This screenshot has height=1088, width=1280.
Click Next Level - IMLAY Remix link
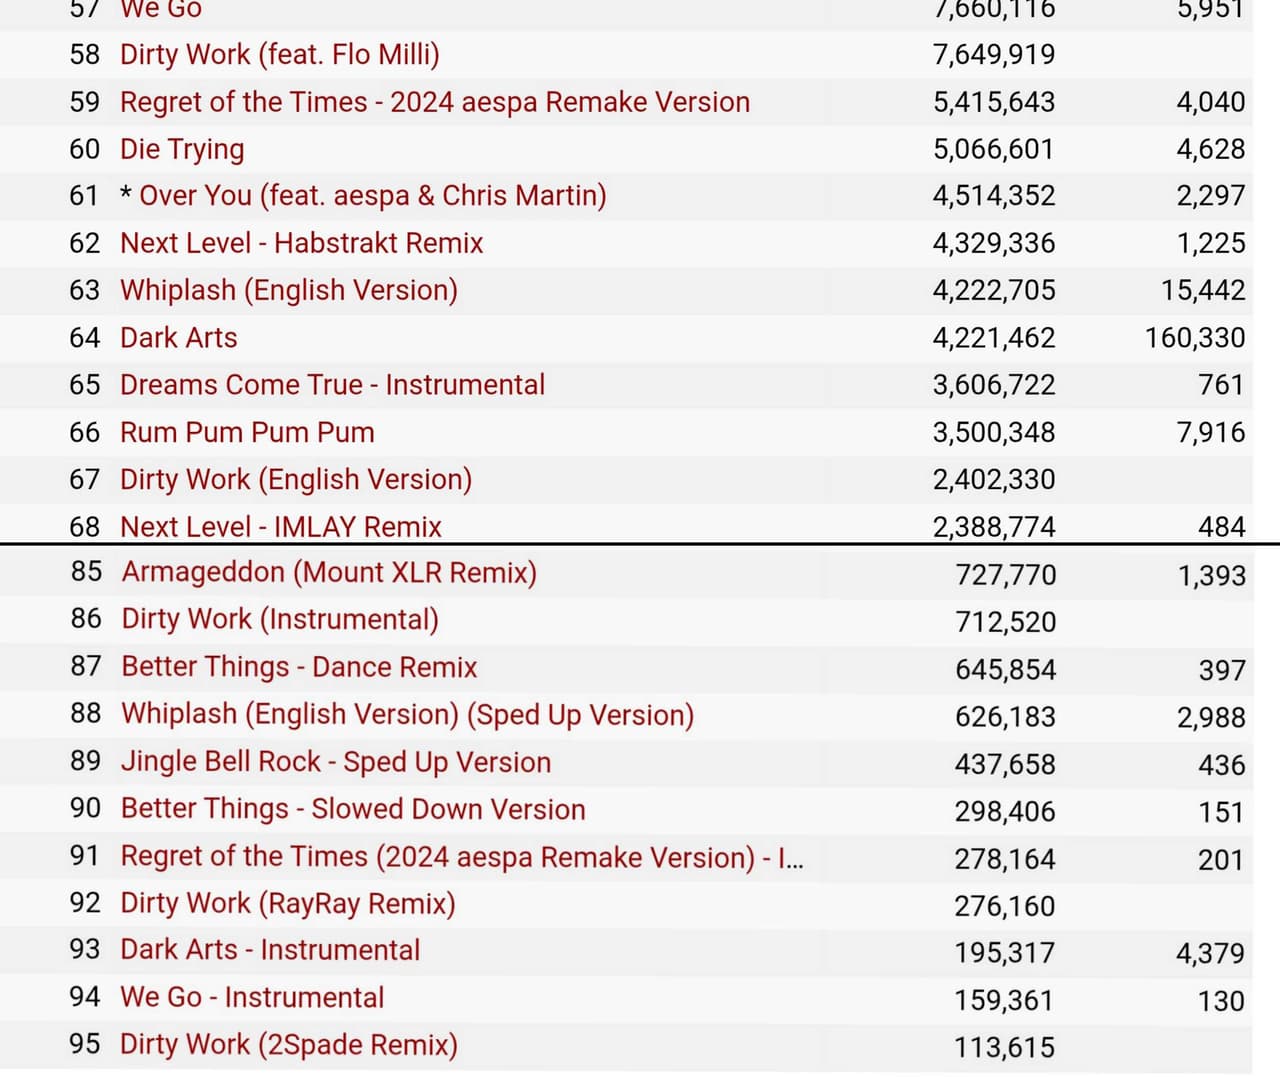click(x=281, y=527)
